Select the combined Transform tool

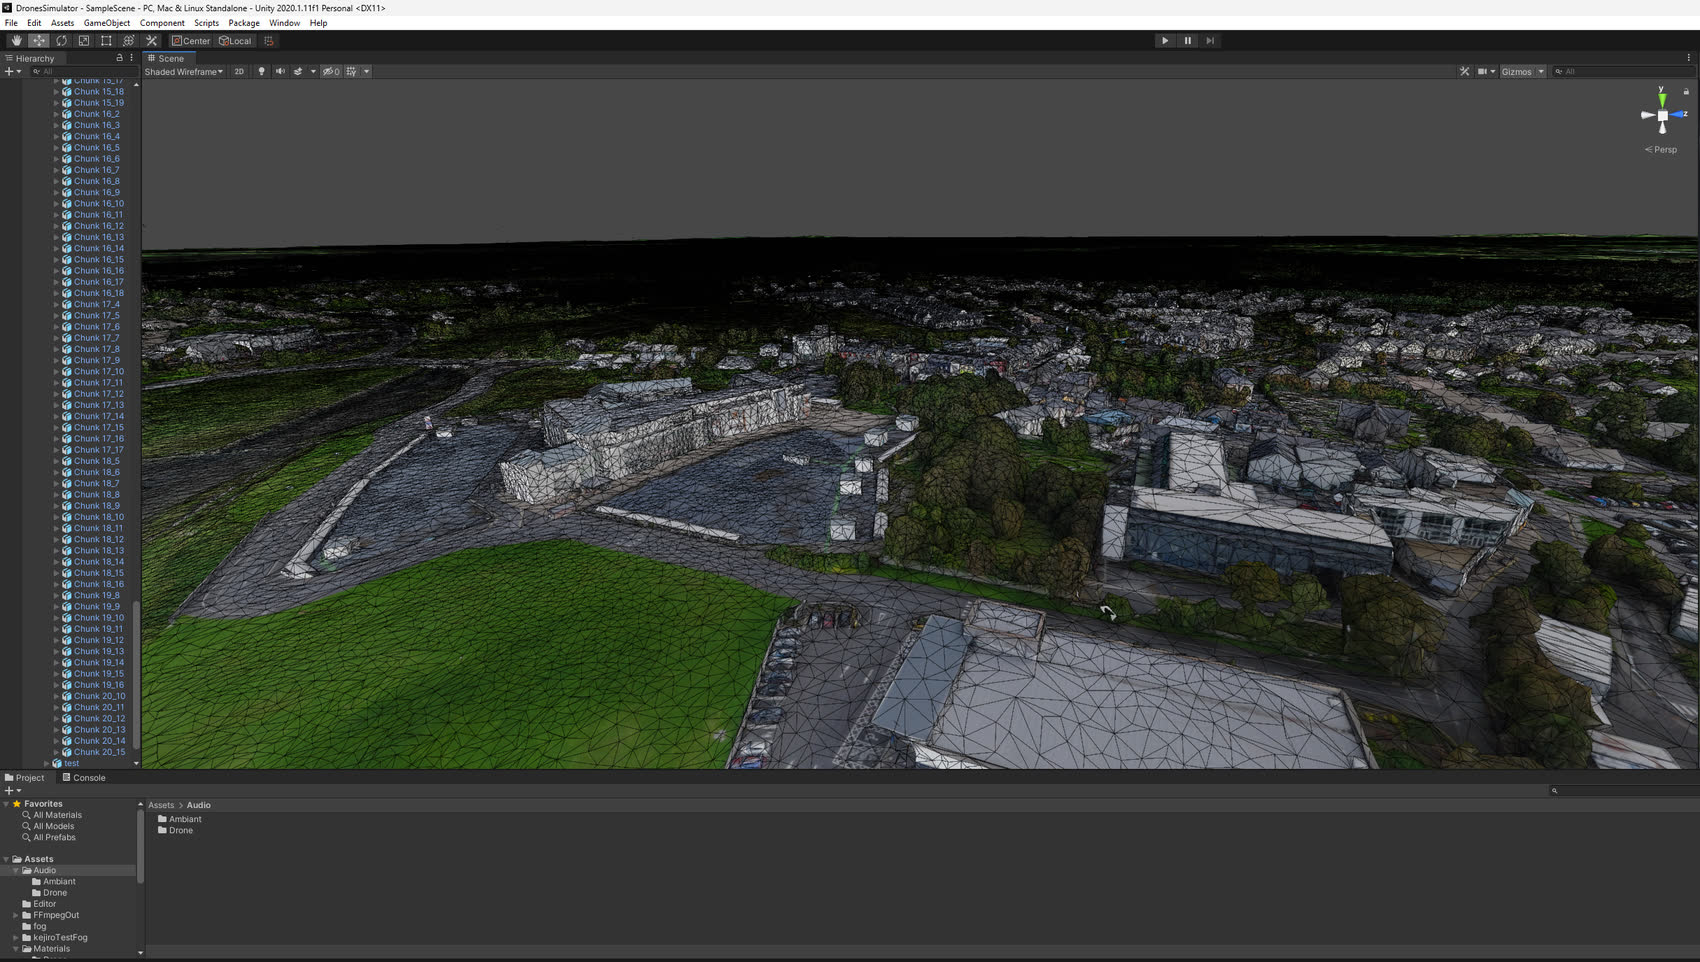[129, 41]
